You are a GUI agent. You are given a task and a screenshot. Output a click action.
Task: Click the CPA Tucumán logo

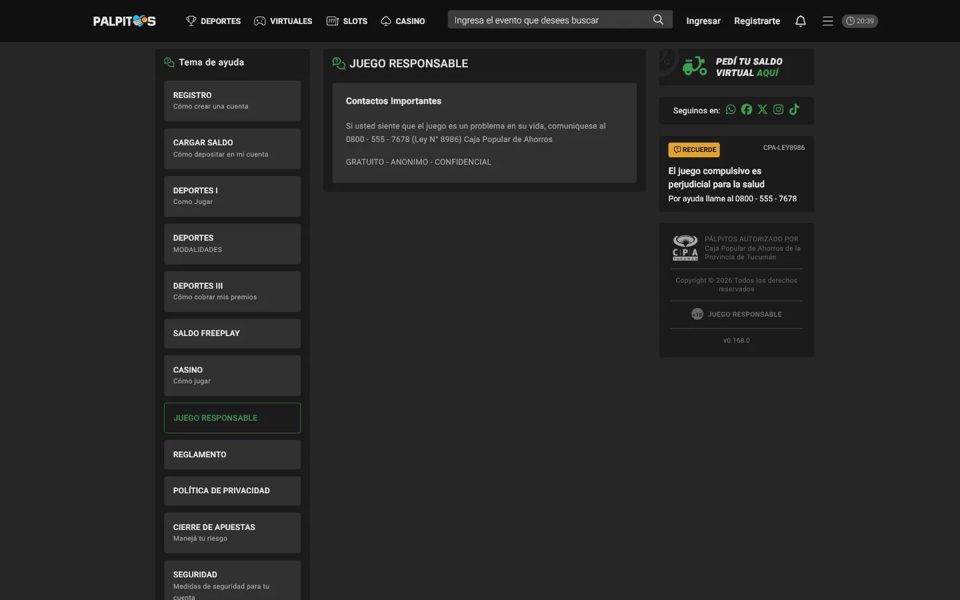point(685,248)
